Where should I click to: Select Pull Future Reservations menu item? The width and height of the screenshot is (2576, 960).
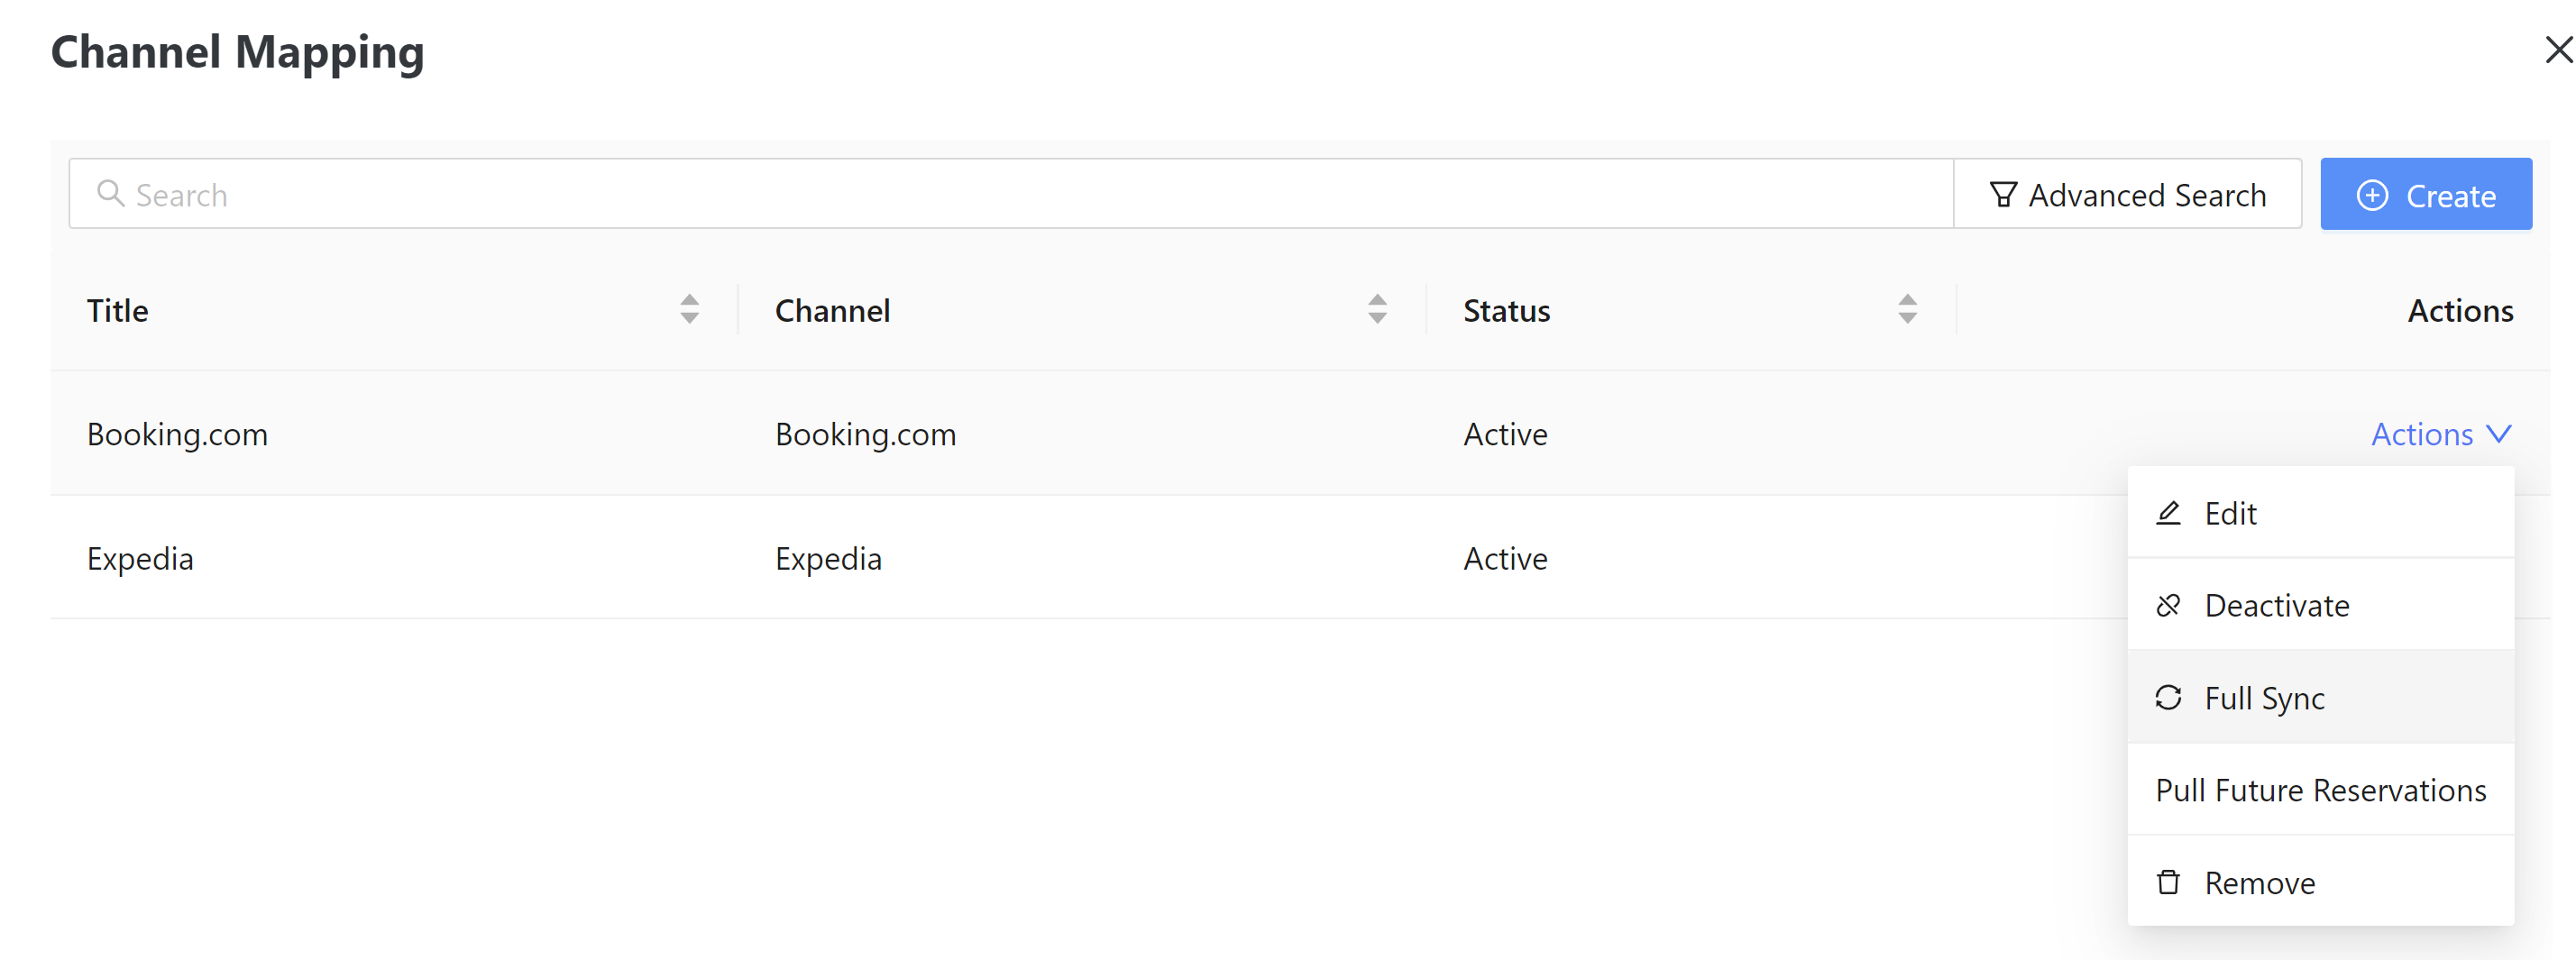[x=2320, y=790]
